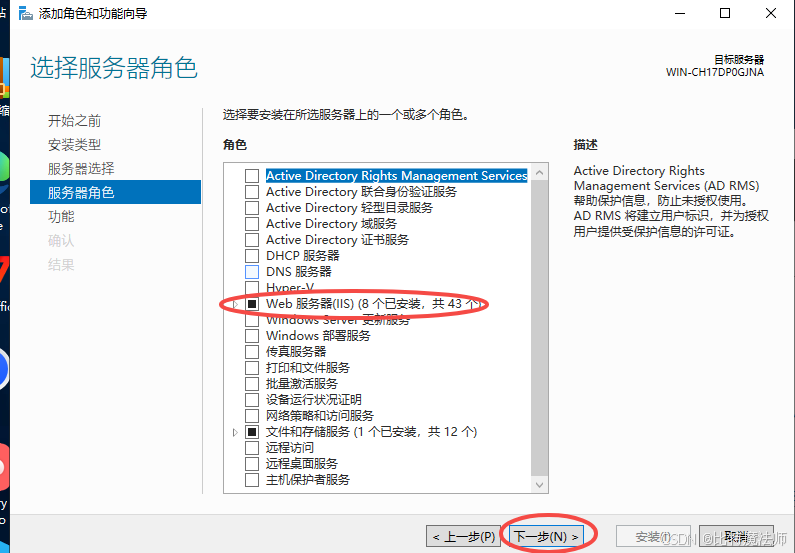Viewport: 795px width, 553px height.
Task: Click the 安装(I) install button
Action: (653, 536)
